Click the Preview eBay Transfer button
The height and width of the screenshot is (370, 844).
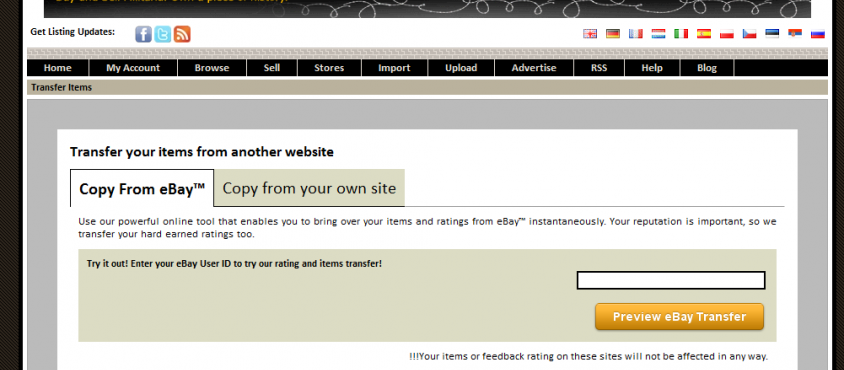point(679,317)
